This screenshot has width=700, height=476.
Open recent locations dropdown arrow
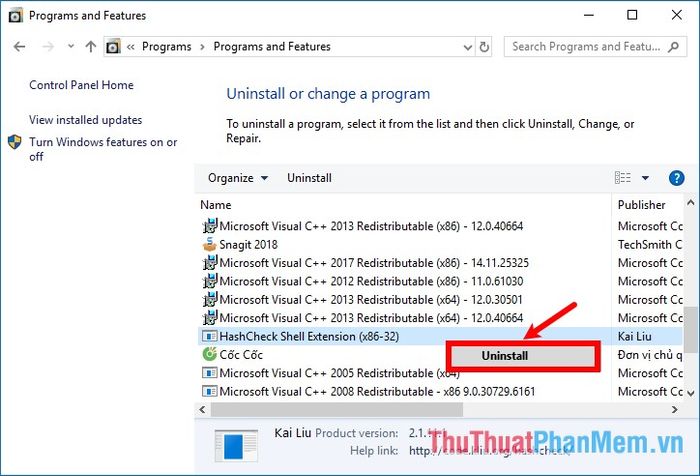(71, 46)
